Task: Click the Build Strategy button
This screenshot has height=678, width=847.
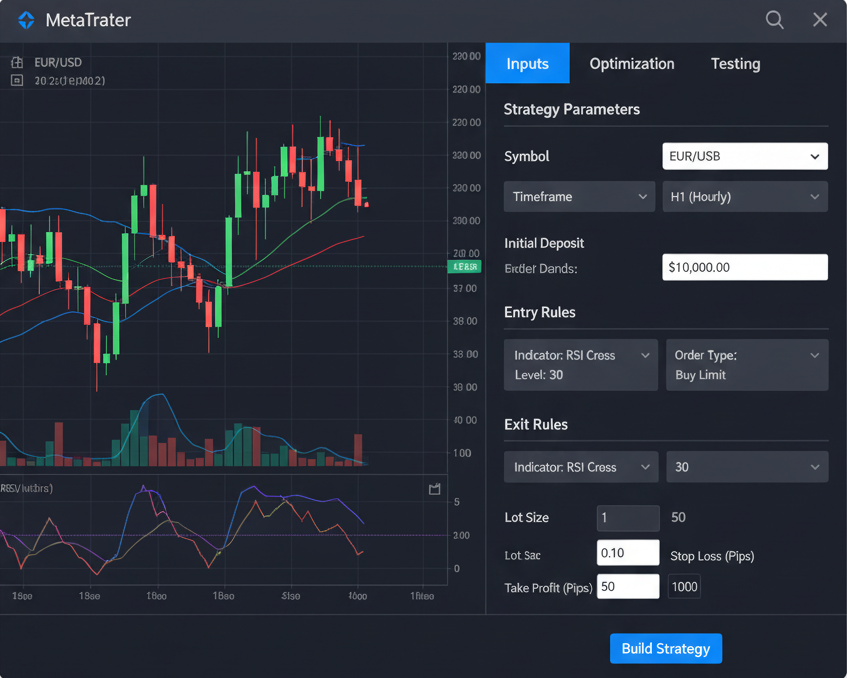Action: (665, 648)
